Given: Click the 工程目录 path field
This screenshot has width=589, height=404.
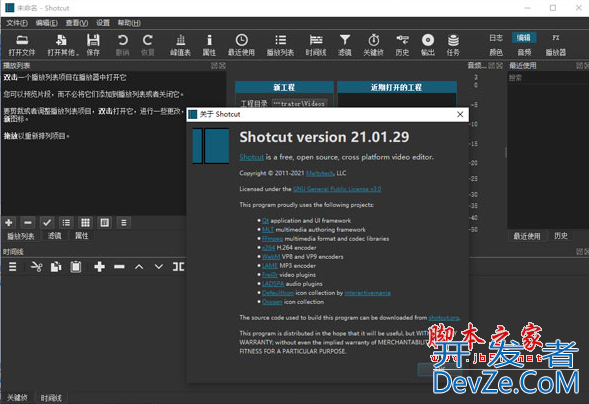Looking at the screenshot, I should [299, 104].
